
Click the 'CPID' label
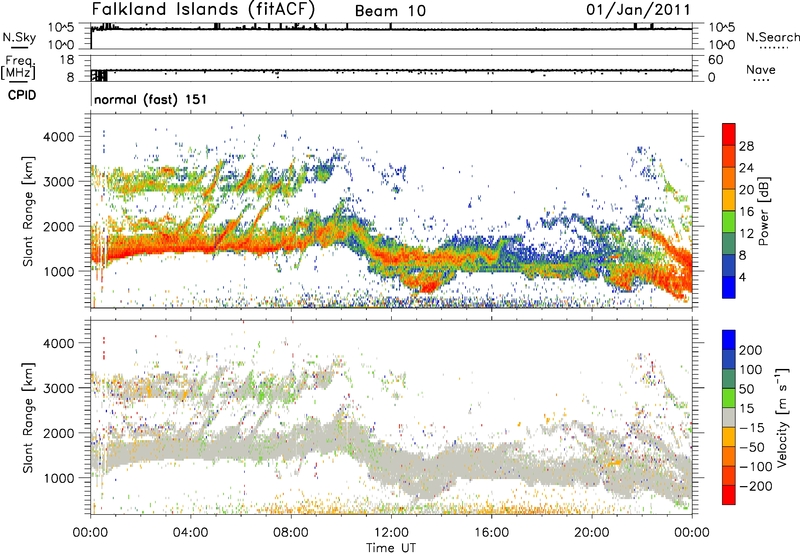point(22,95)
